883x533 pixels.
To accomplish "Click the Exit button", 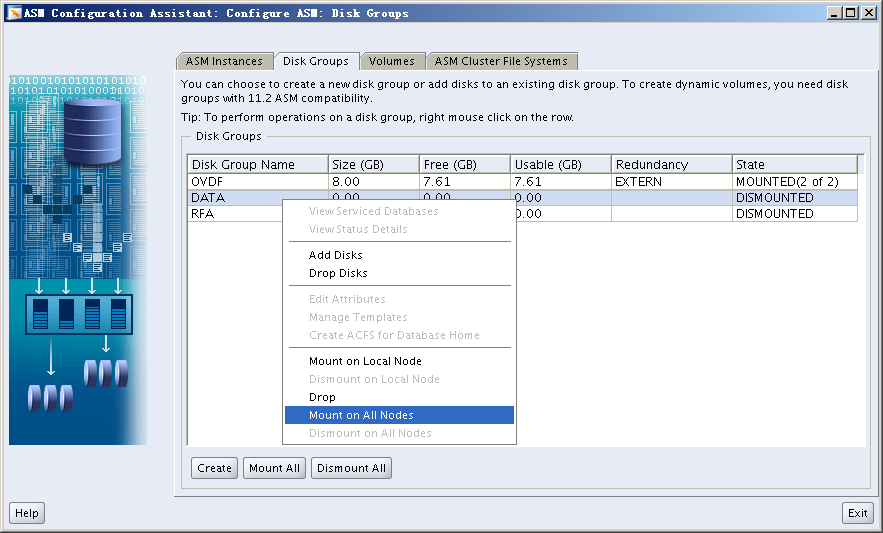I will (857, 513).
